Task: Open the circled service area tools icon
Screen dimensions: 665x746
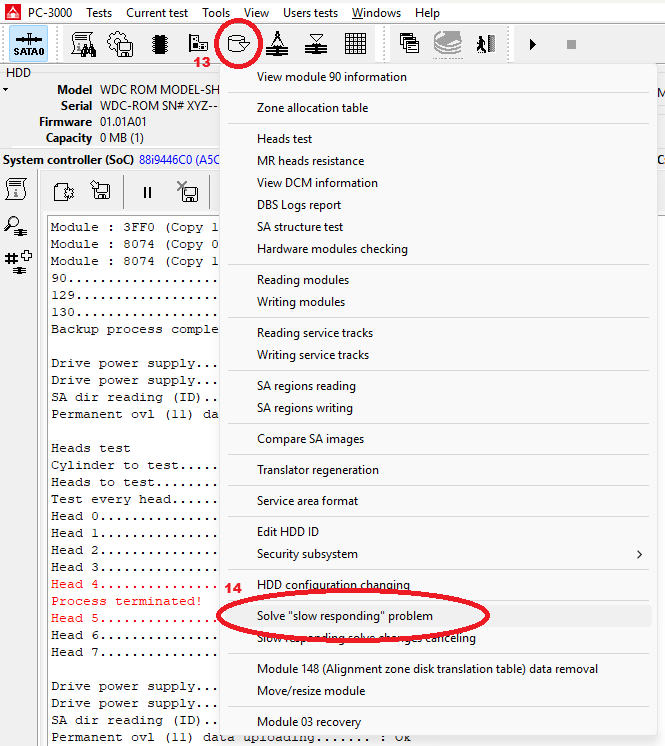Action: click(238, 44)
